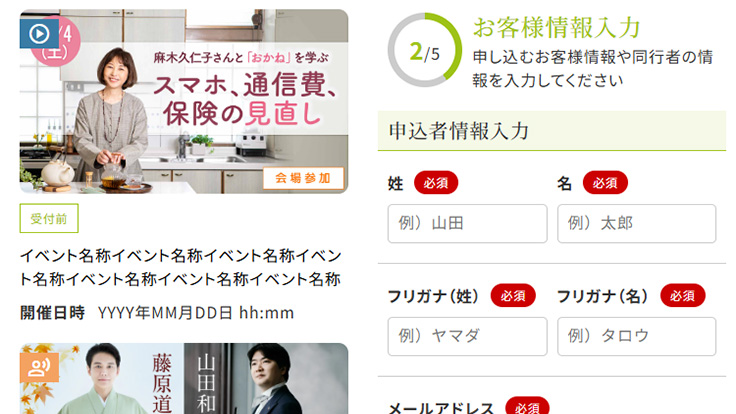Click the 会場参加 label on banner
Viewport: 736px width, 414px height.
coord(303,178)
